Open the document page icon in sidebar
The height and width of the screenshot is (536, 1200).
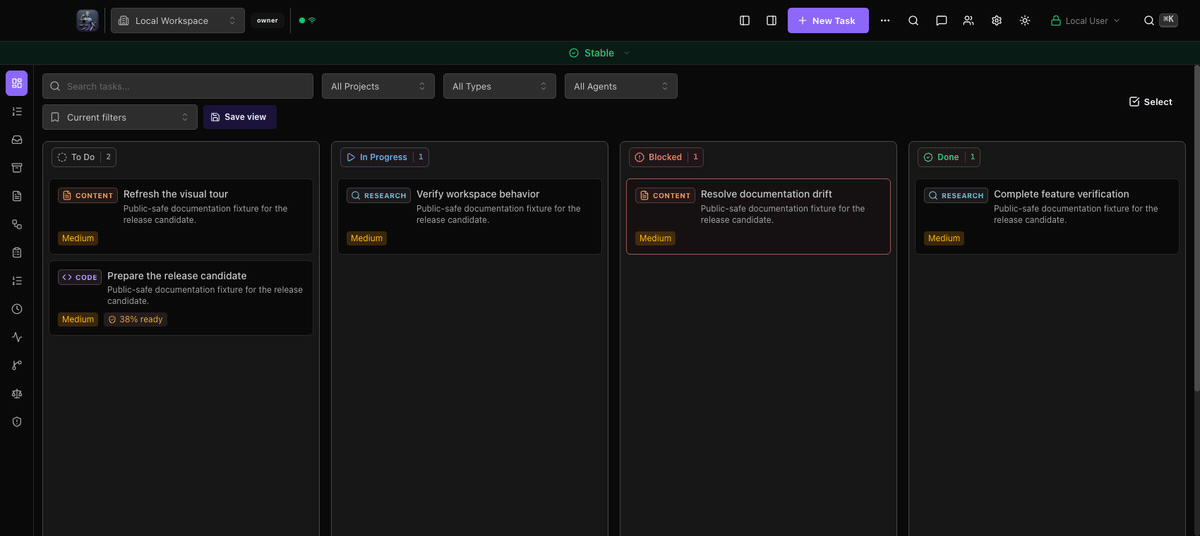tap(17, 196)
